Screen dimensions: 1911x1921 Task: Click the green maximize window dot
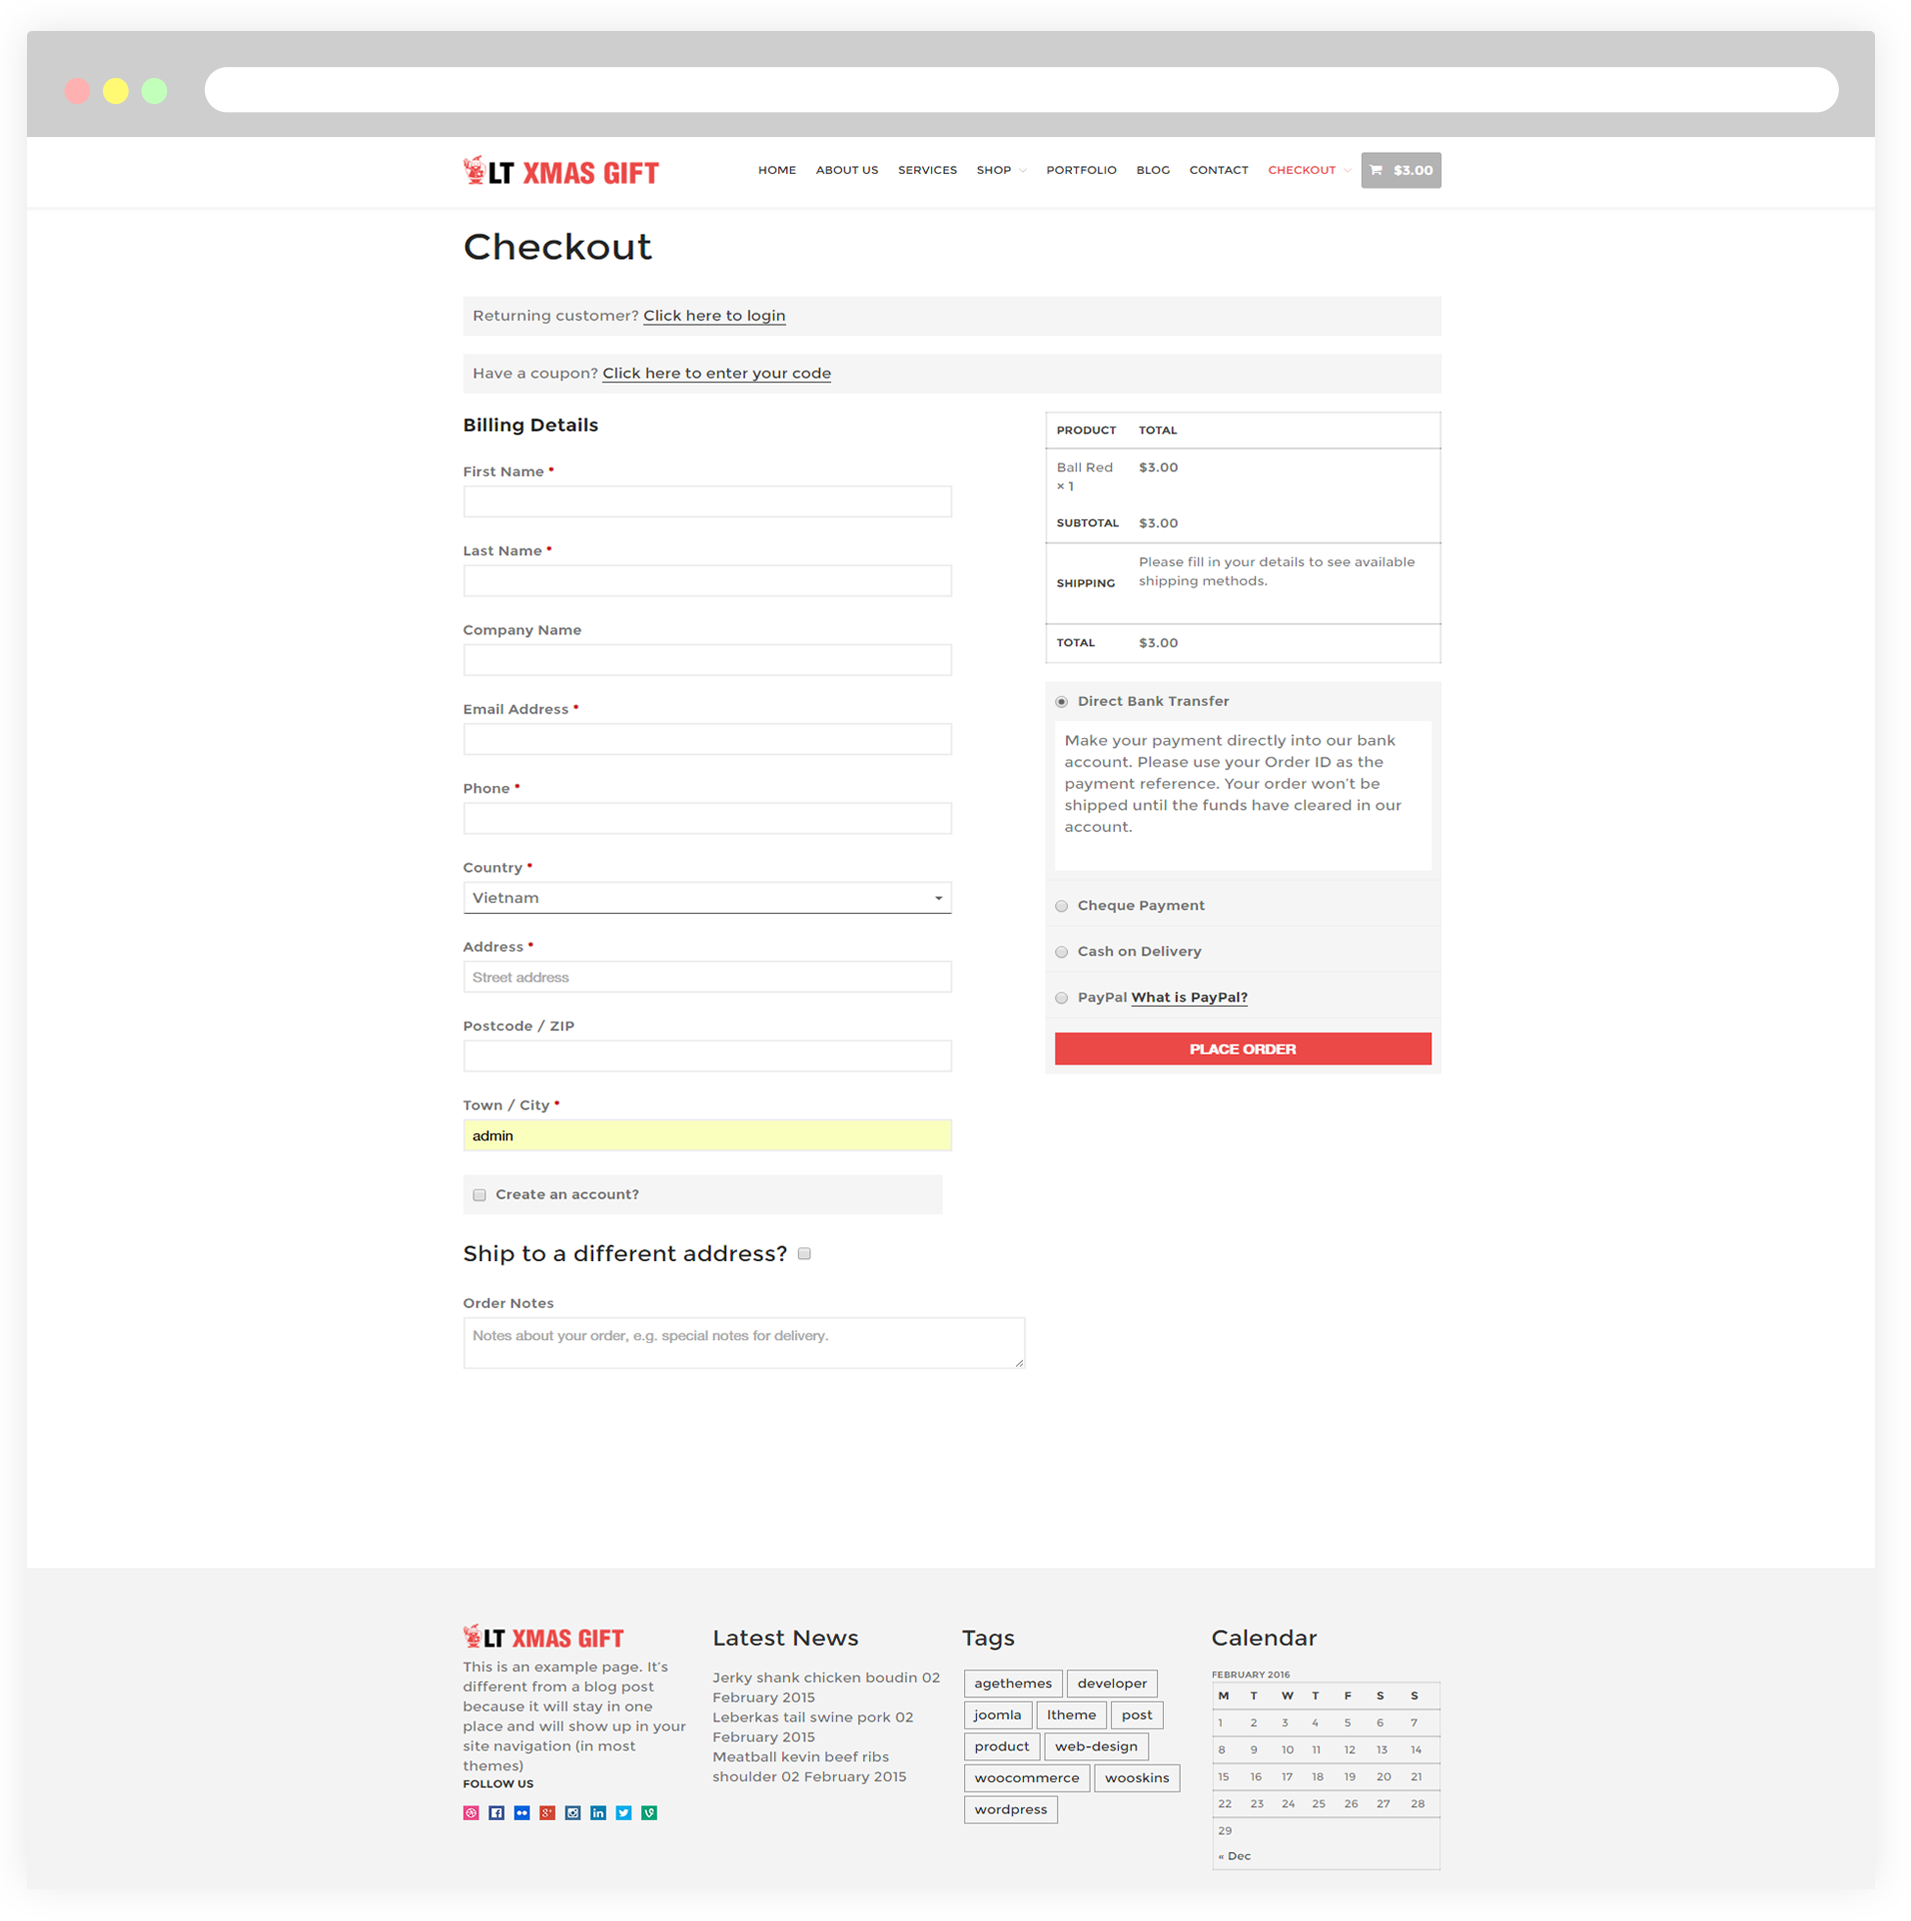tap(154, 91)
